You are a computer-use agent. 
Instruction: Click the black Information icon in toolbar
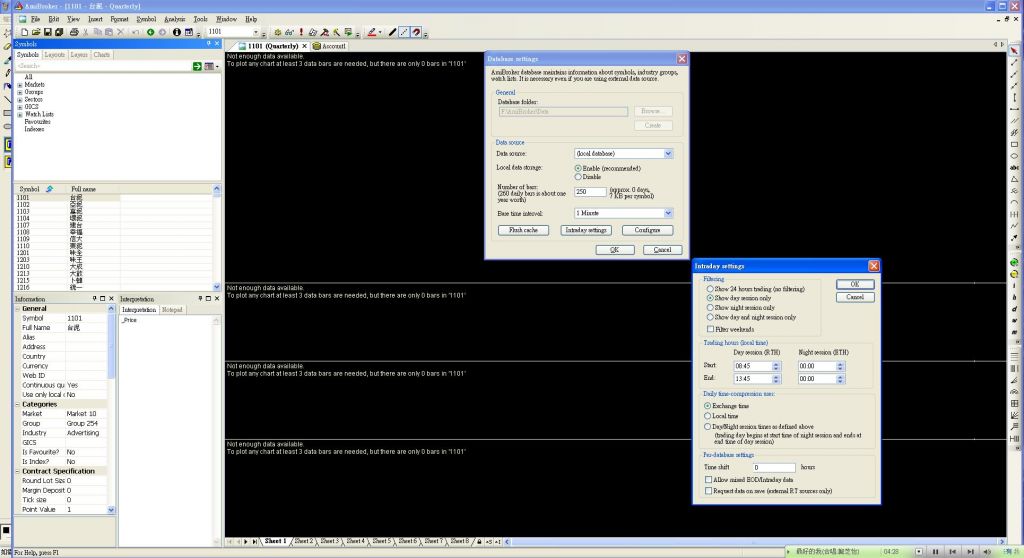(176, 32)
